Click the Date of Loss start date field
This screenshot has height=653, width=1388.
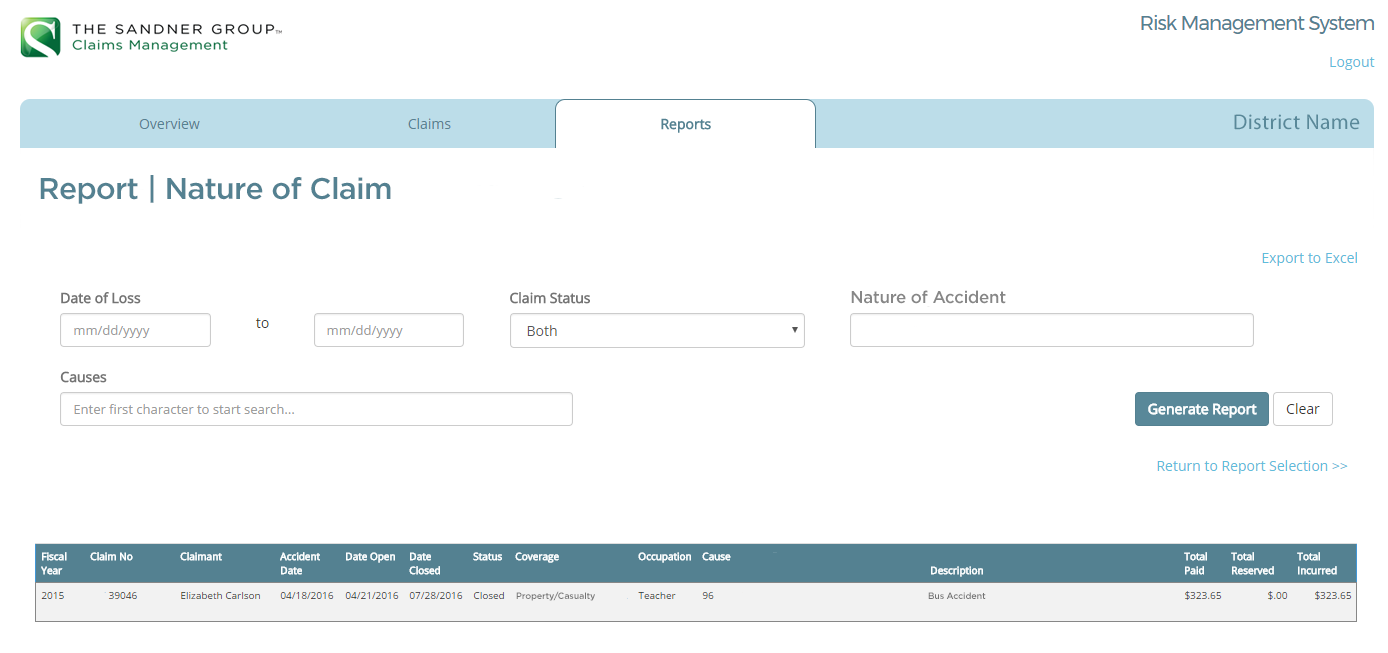coord(135,330)
